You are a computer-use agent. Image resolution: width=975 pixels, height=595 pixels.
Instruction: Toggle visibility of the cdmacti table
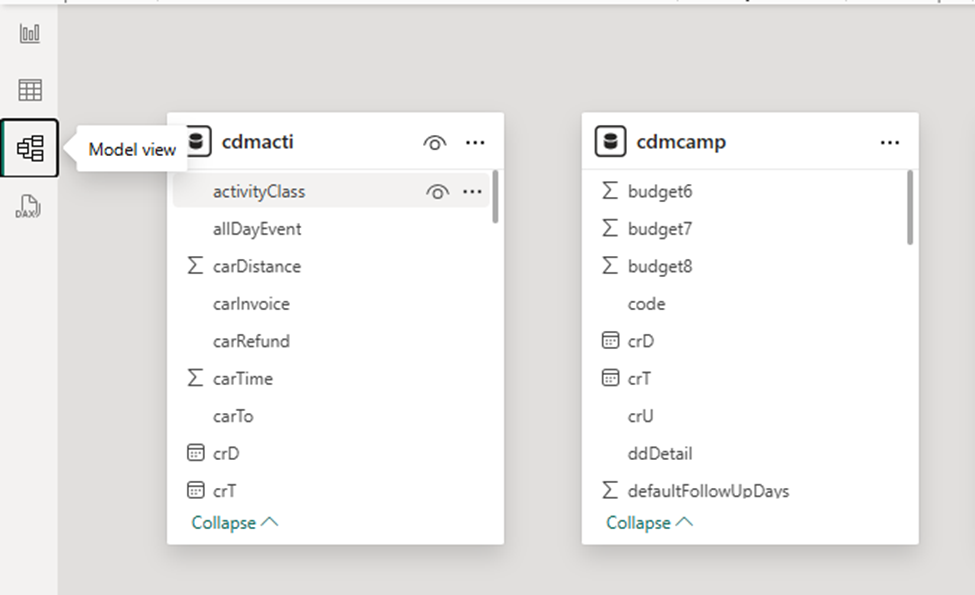coord(434,143)
